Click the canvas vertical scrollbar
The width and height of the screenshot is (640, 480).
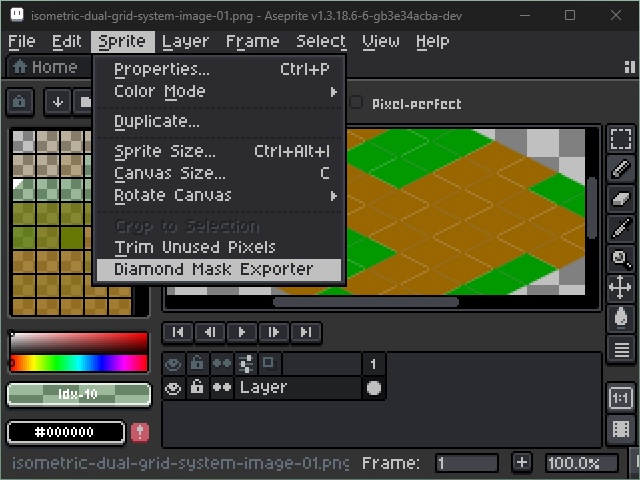click(x=592, y=208)
